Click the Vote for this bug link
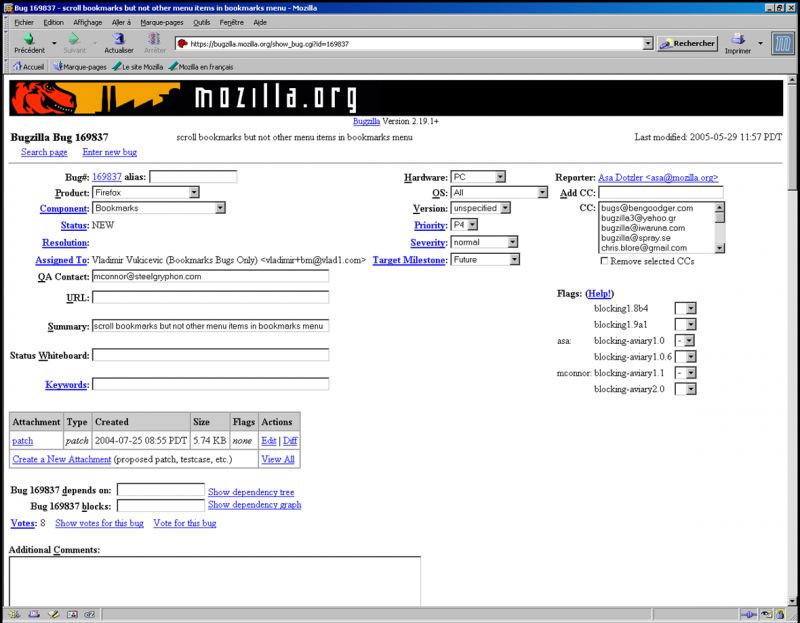This screenshot has height=623, width=800. 184,523
